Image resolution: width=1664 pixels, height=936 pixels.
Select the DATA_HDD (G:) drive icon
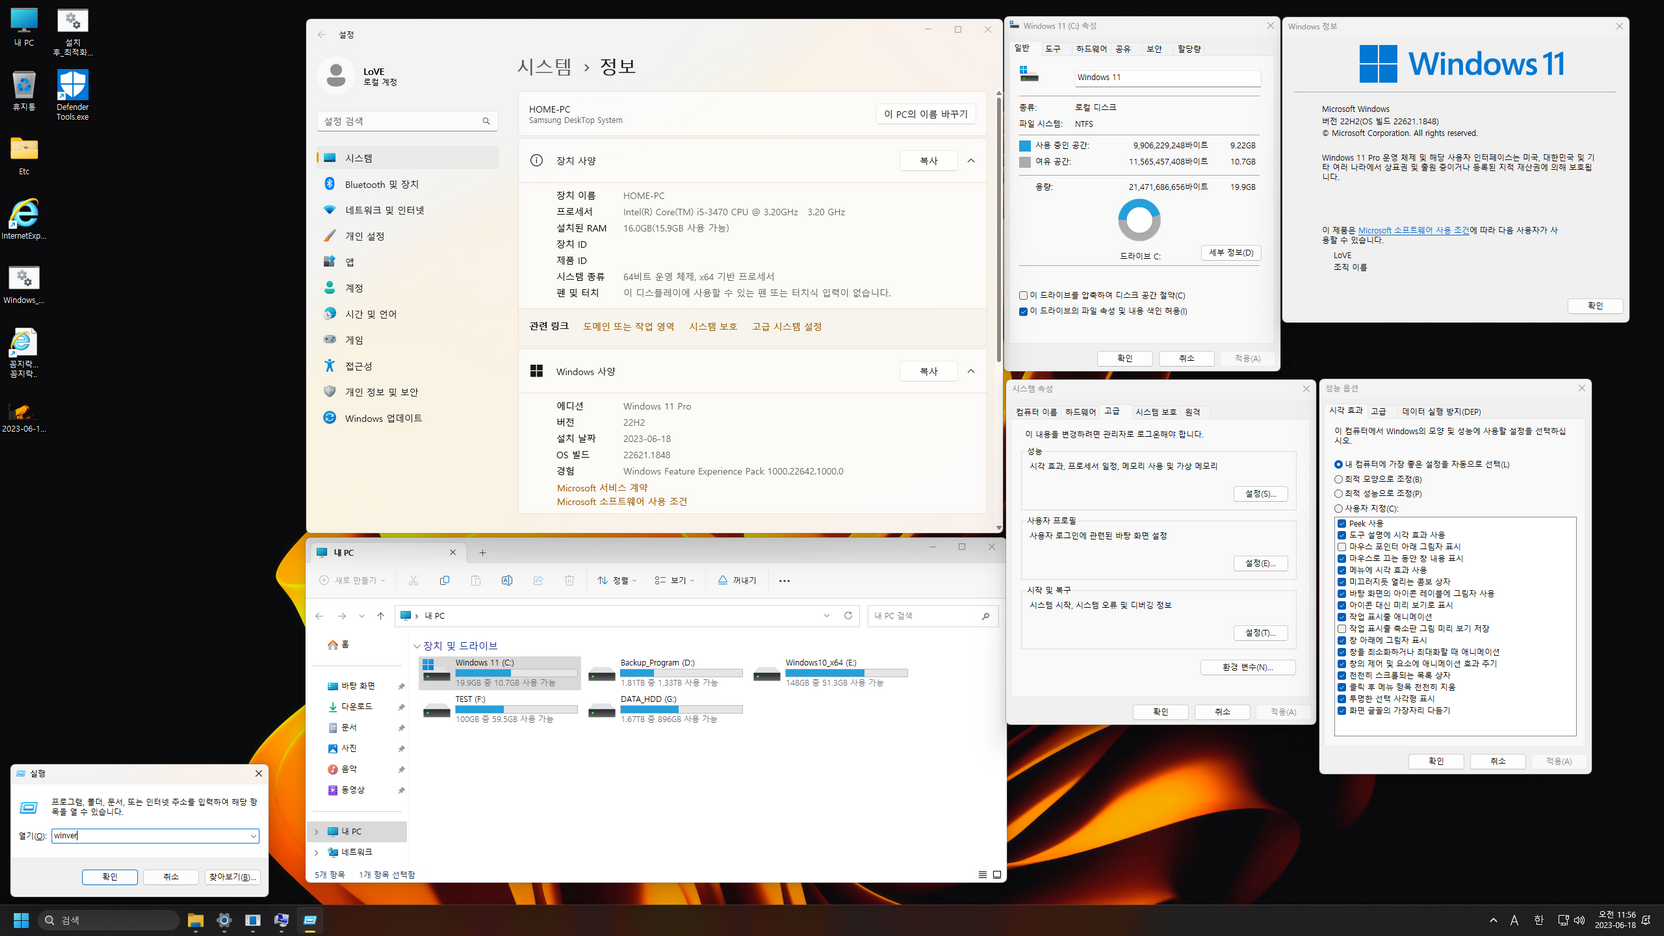(602, 710)
